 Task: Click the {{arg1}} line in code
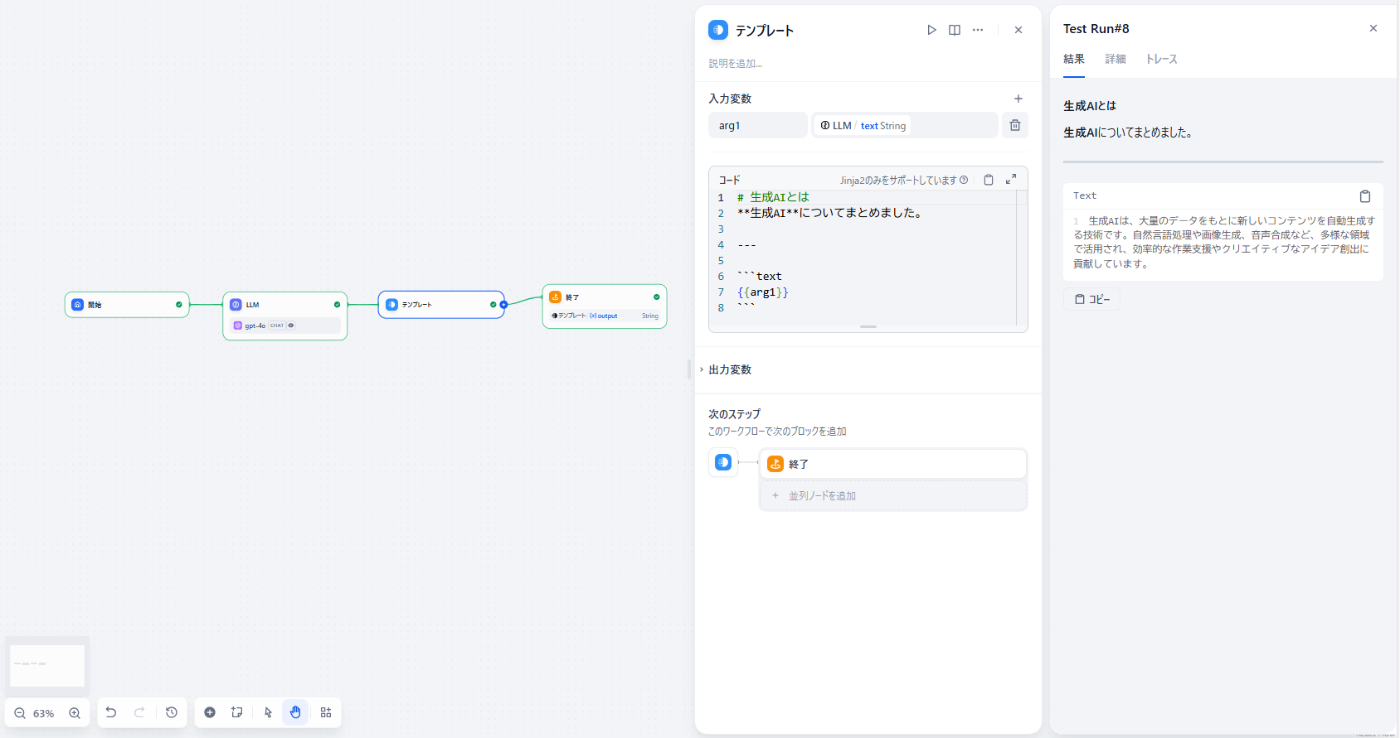click(x=763, y=292)
